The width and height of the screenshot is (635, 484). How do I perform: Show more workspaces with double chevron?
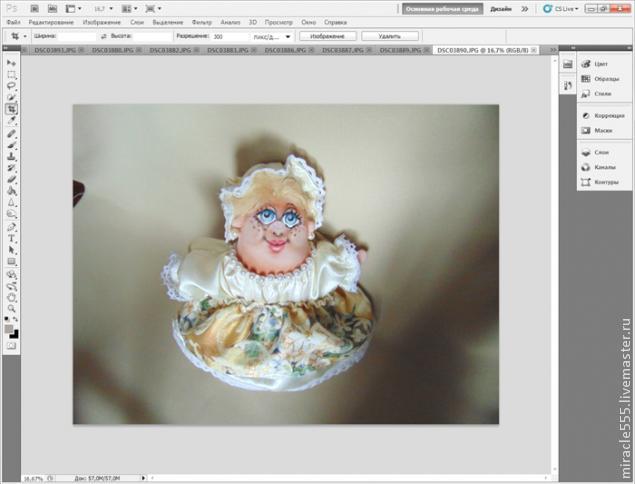[x=524, y=9]
